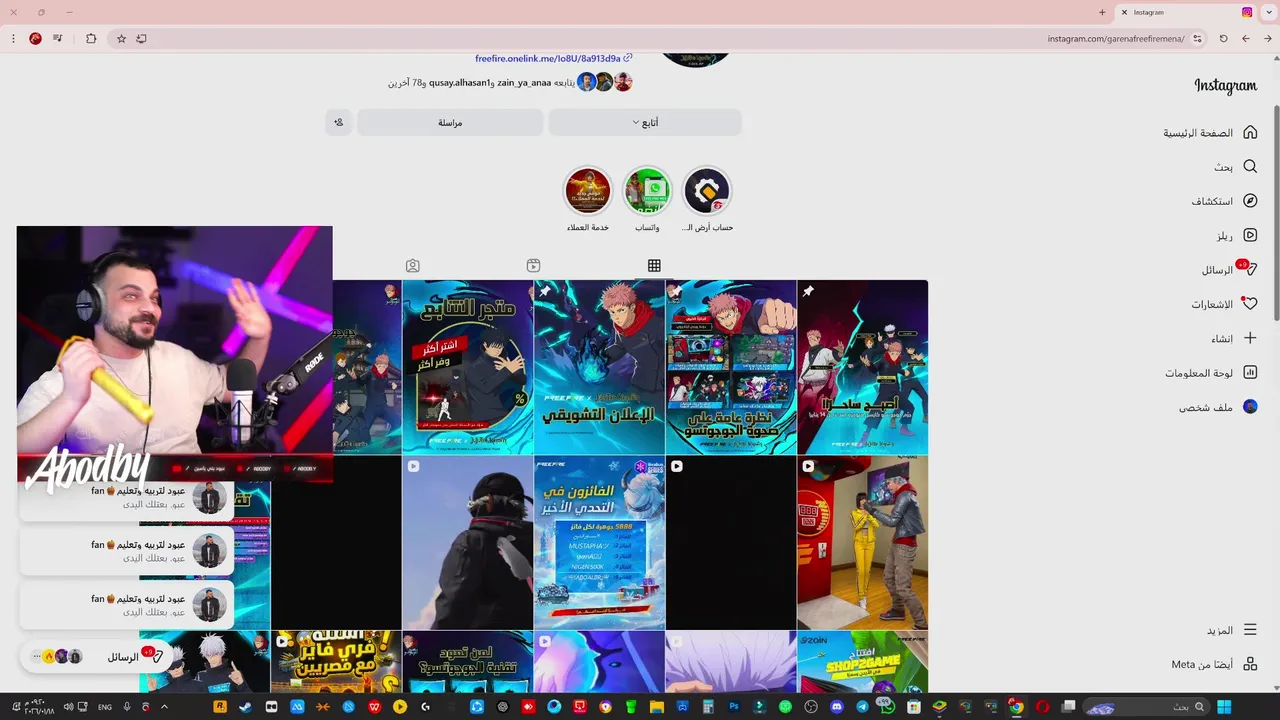Viewport: 1280px width, 720px height.
Task: Open the last challenge winners post
Action: point(599,543)
